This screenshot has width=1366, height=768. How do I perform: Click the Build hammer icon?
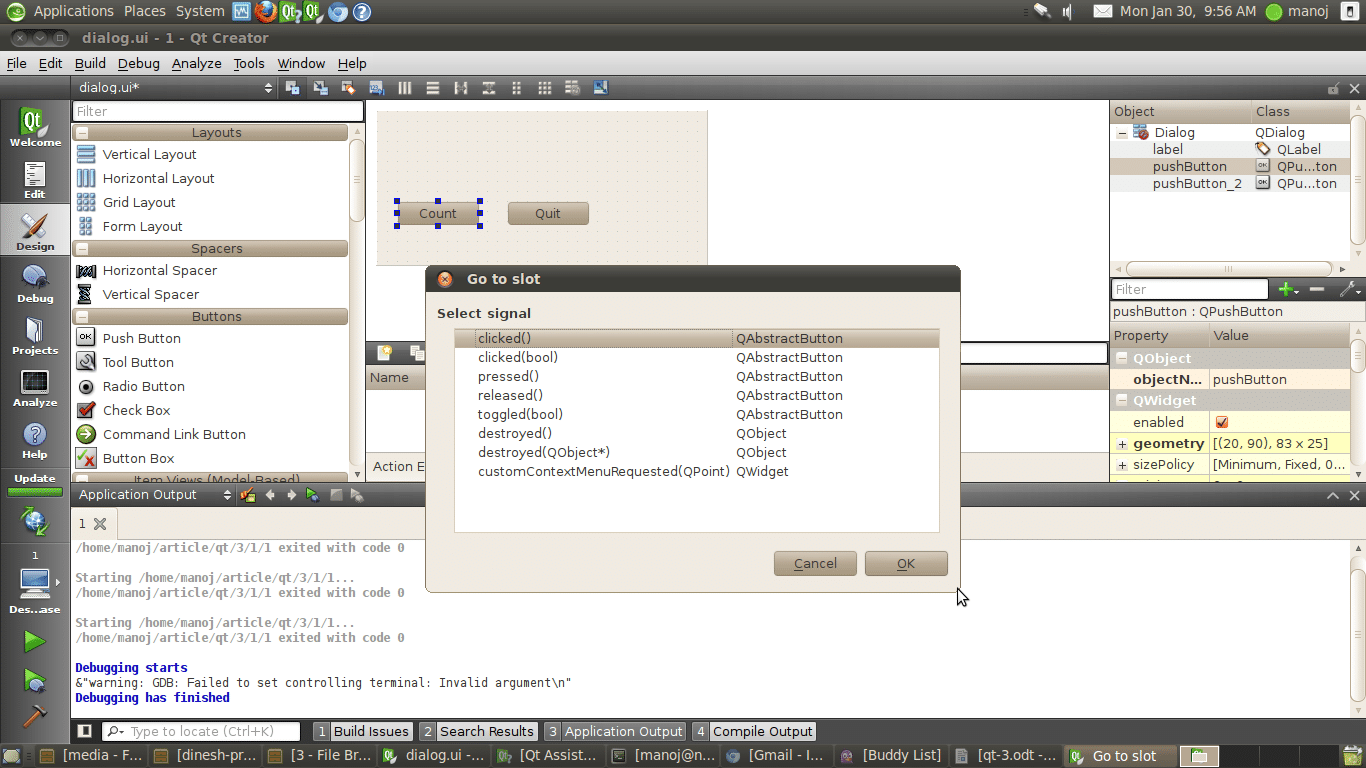[x=35, y=716]
